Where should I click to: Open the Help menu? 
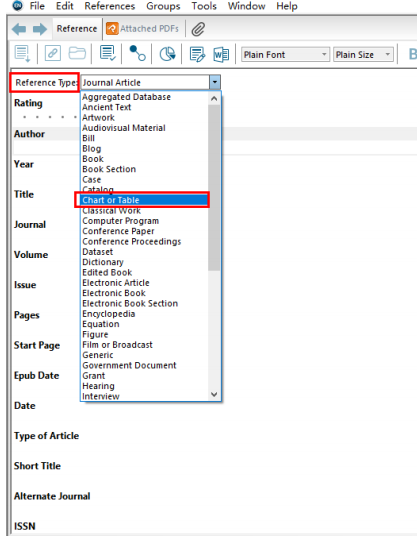287,6
